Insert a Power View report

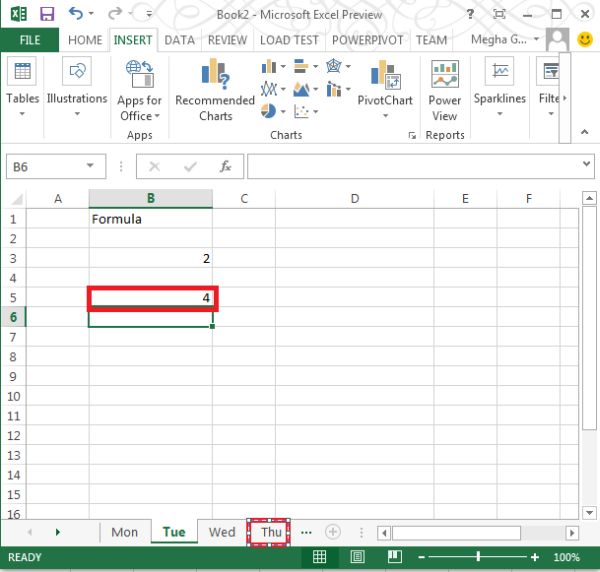click(x=445, y=91)
